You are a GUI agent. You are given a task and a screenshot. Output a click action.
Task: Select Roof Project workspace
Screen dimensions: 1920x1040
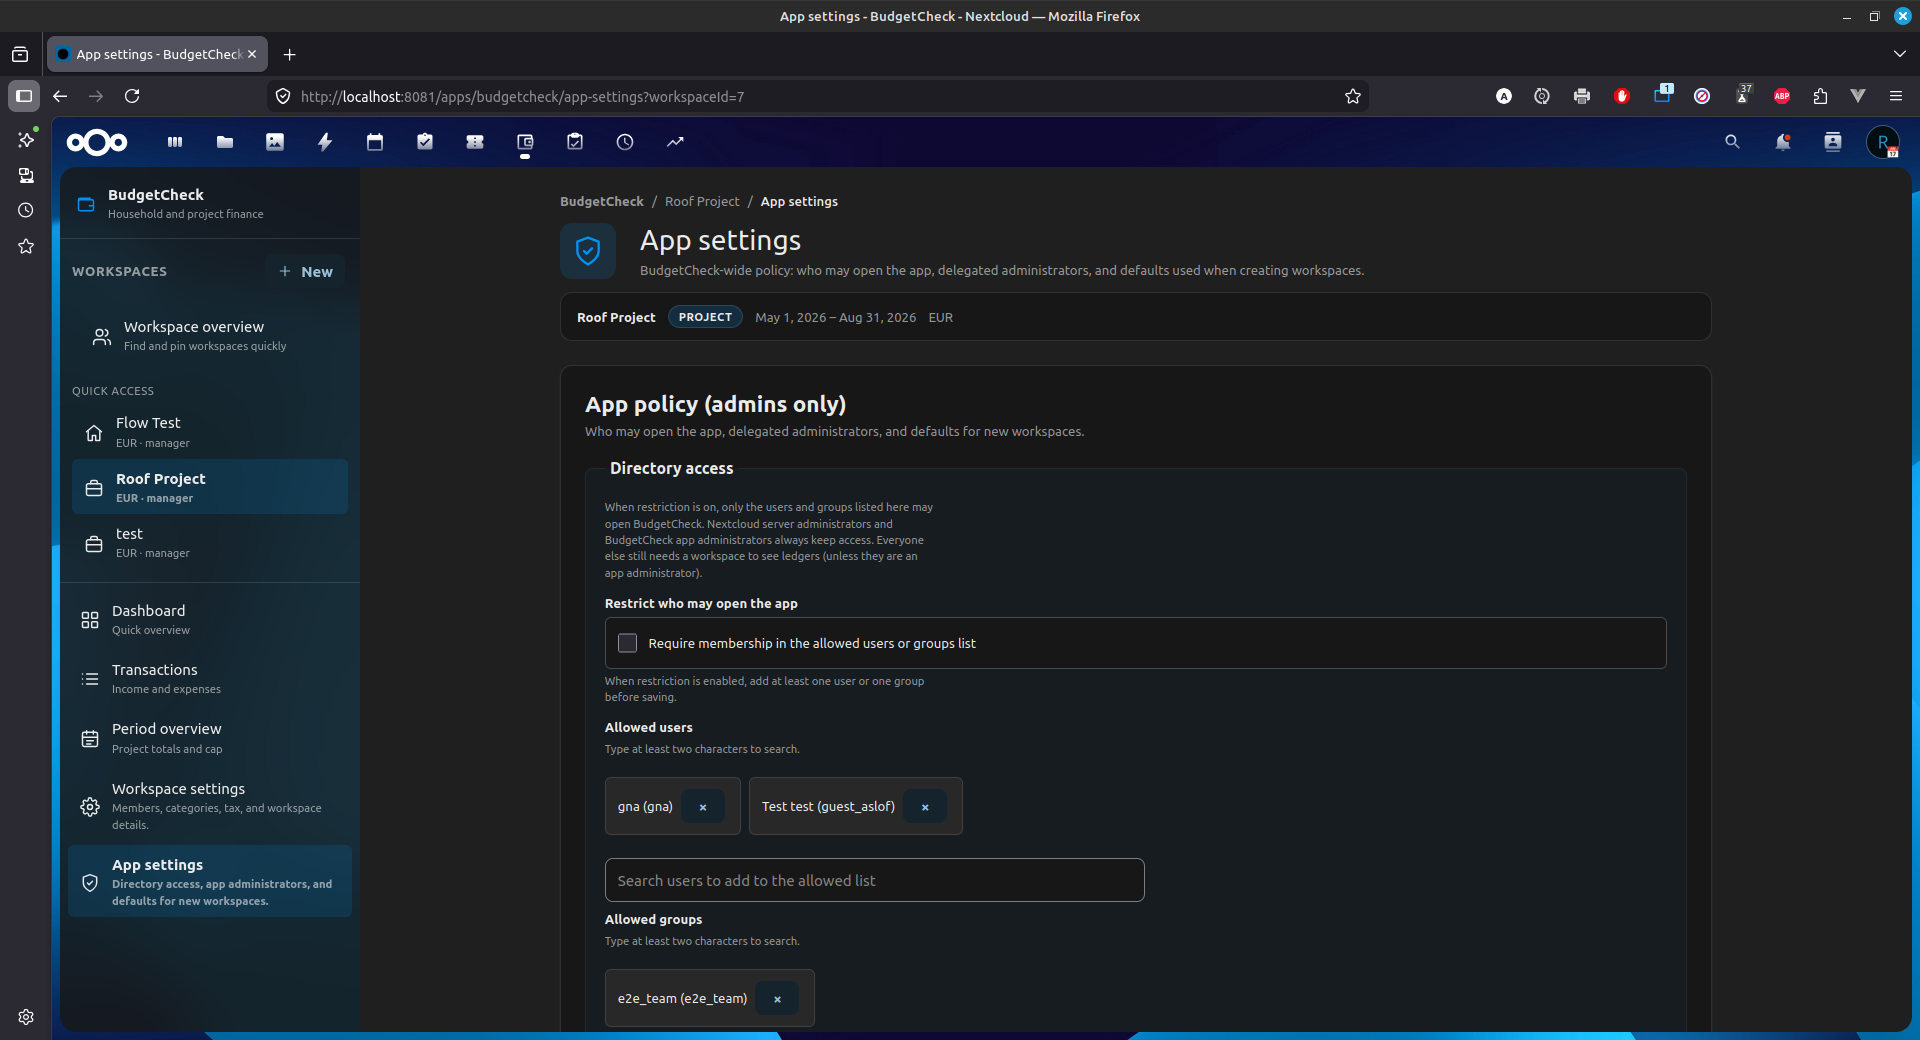[x=210, y=487]
